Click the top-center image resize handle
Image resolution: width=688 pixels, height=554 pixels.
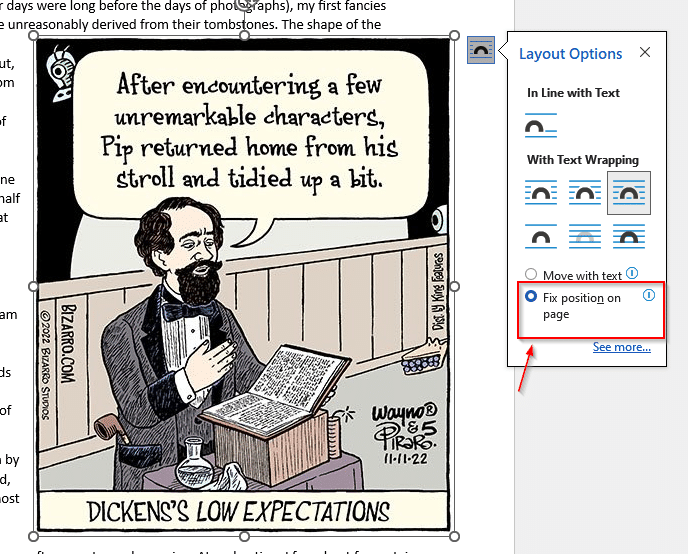(244, 35)
